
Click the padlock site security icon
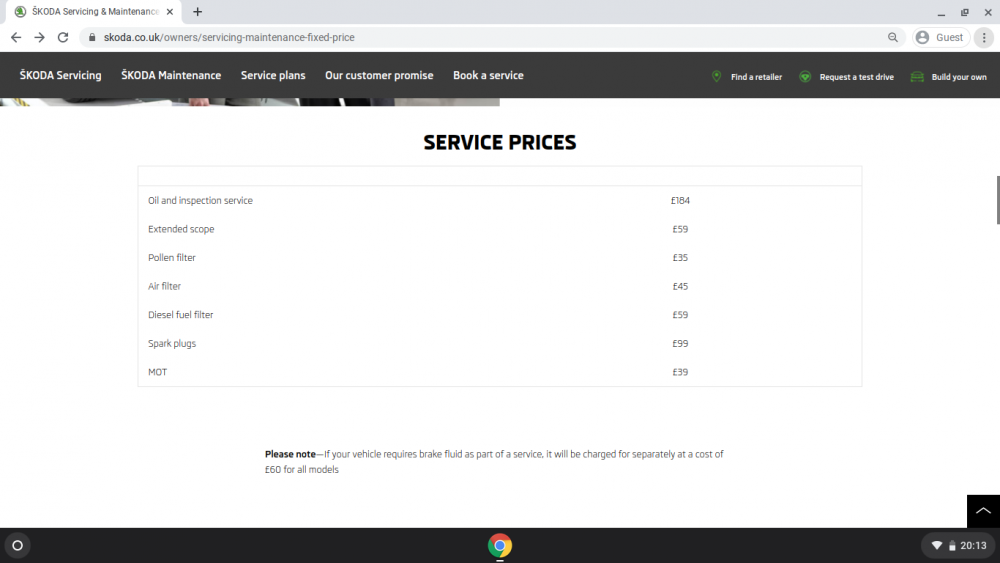(92, 38)
